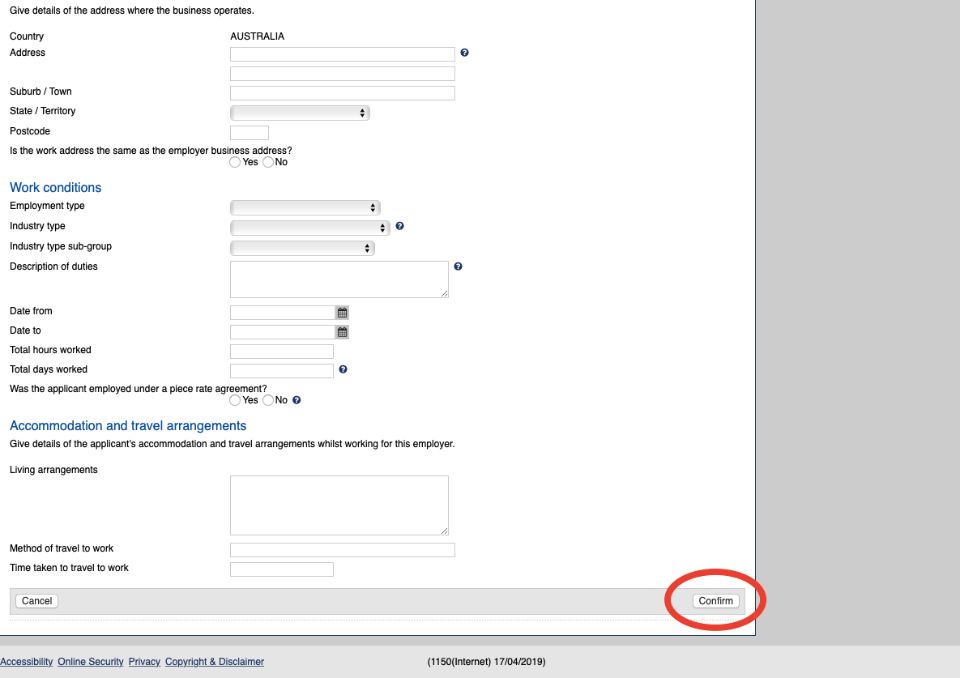Viewport: 960px width, 678px height.
Task: Open the Privacy footer link
Action: pos(144,661)
